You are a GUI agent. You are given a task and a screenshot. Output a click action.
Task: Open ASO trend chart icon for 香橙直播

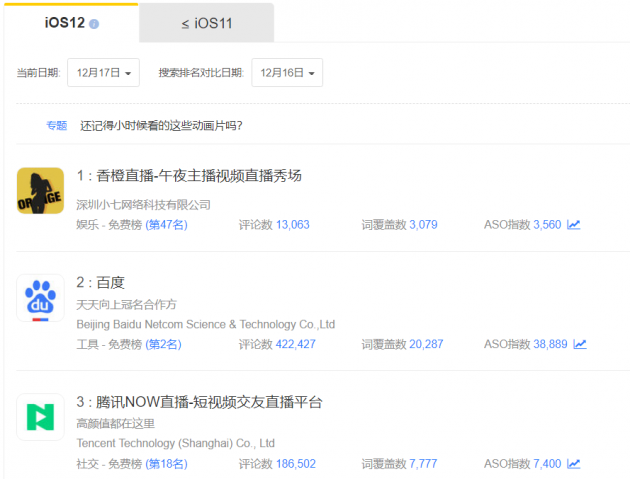pyautogui.click(x=574, y=225)
